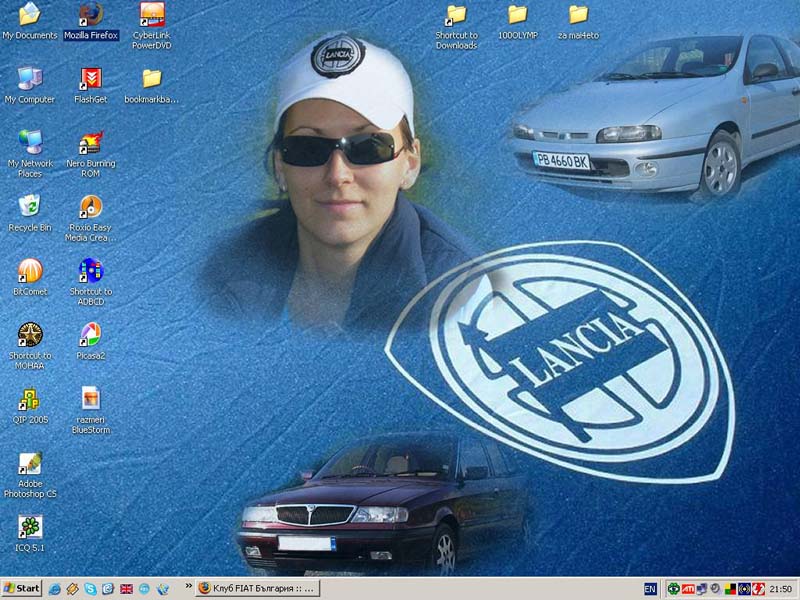The image size is (800, 600).
Task: Open the Roxio Easy Media Creator shortcut
Action: pyautogui.click(x=90, y=206)
